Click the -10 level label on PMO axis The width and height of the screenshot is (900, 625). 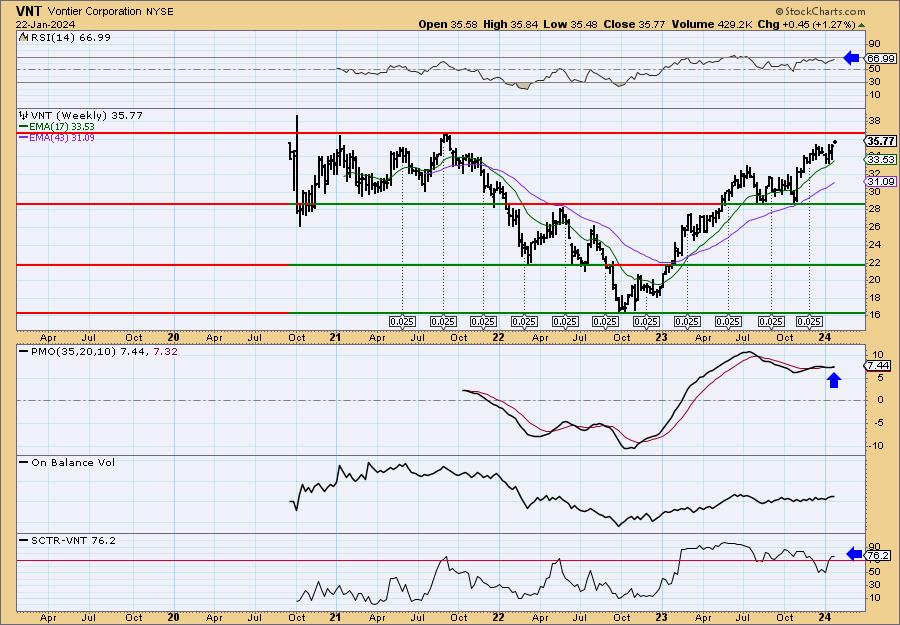(x=875, y=445)
